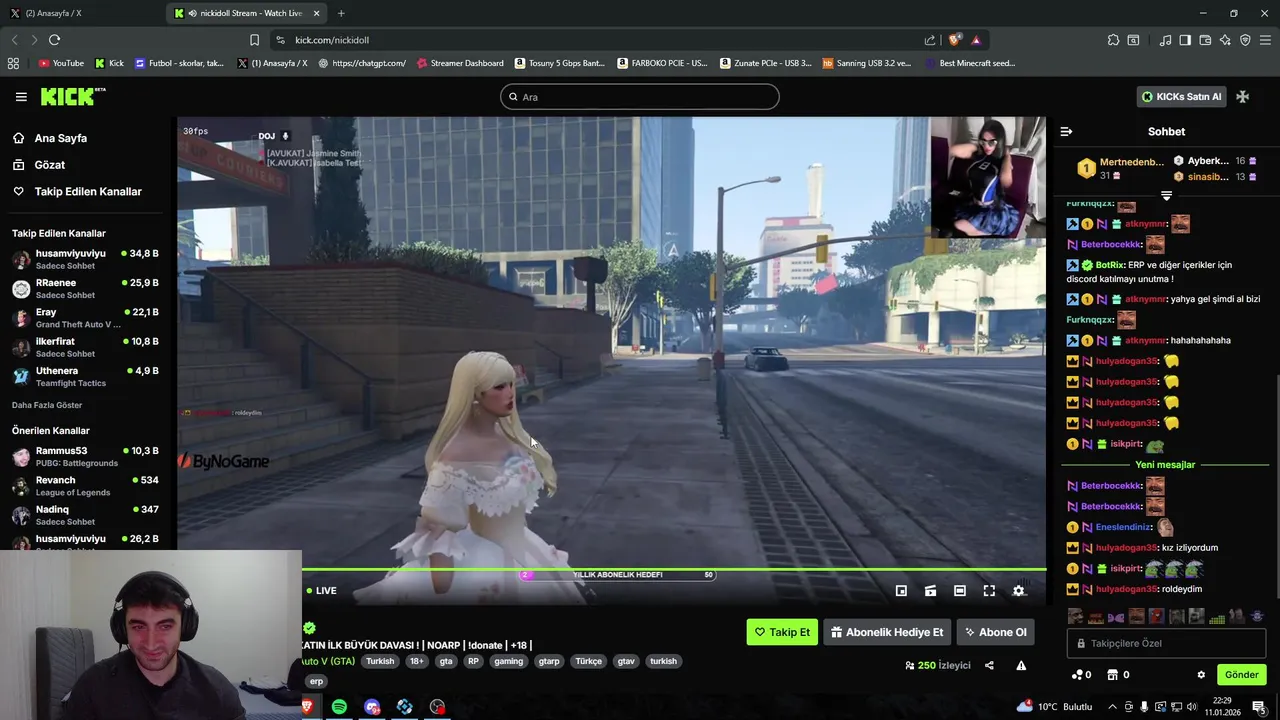Open Spotify from the Windows taskbar
The width and height of the screenshot is (1280, 720).
point(339,707)
